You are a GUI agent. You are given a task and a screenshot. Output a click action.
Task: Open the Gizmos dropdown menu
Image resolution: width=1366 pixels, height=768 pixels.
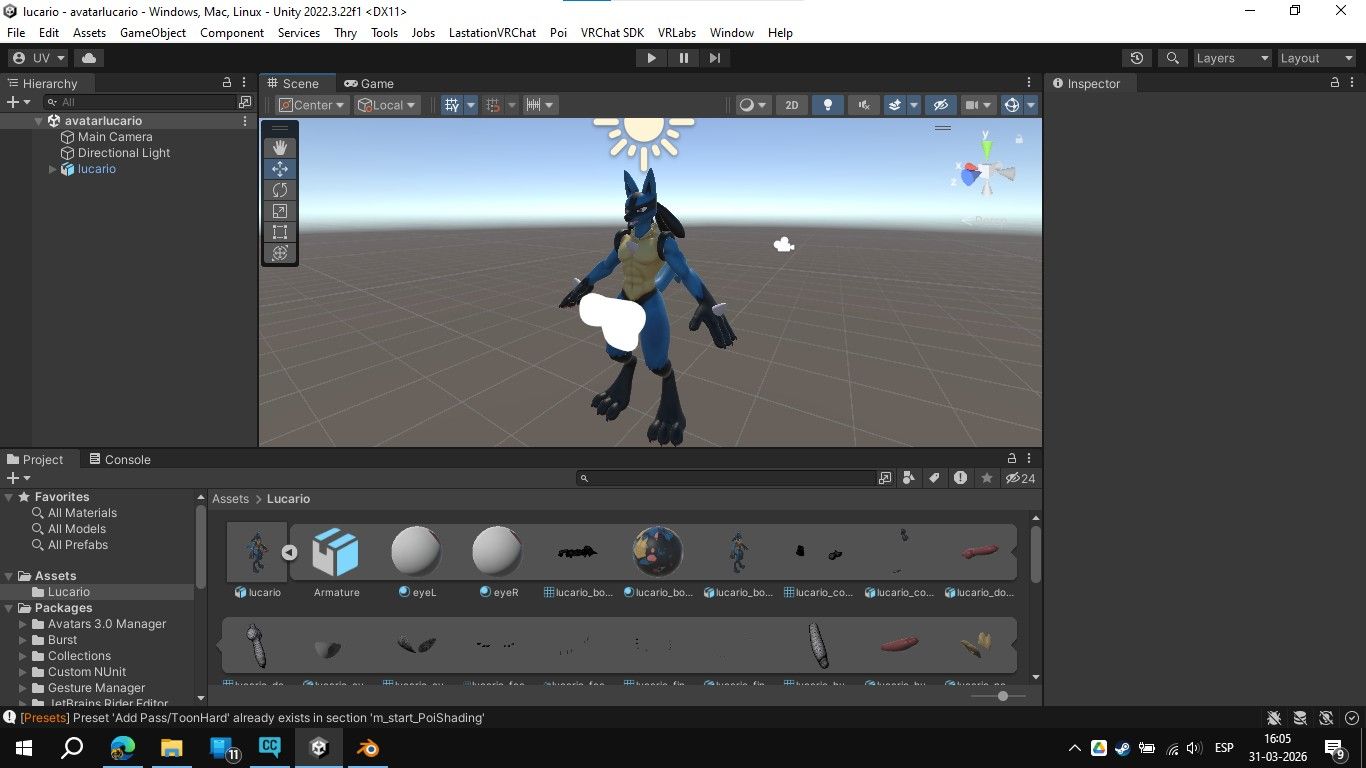pos(1031,105)
